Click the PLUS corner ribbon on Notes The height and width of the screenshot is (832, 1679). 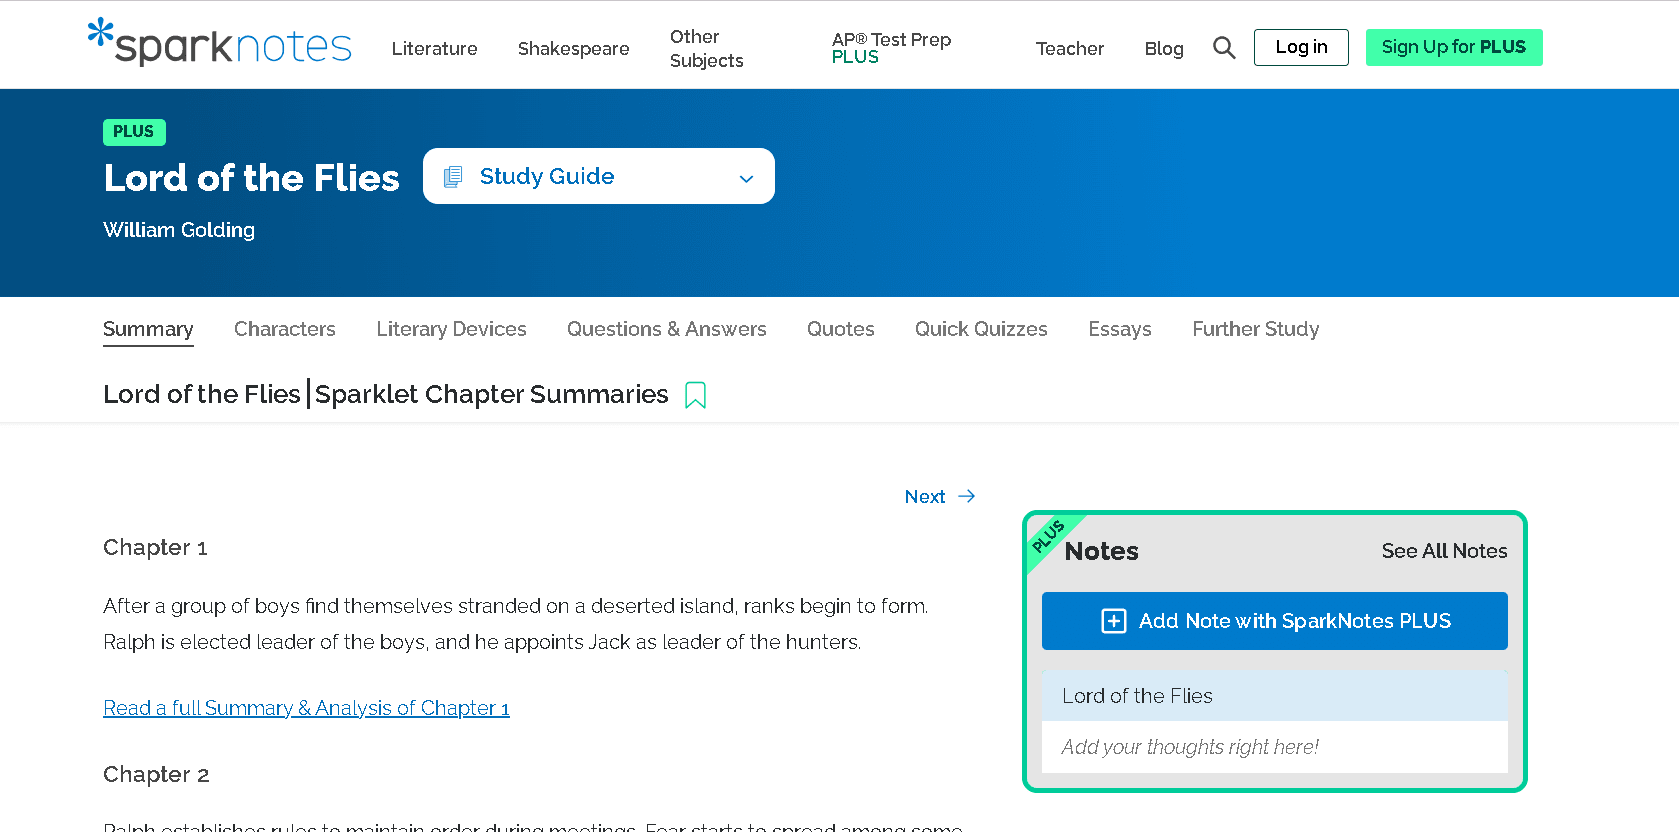(1047, 537)
